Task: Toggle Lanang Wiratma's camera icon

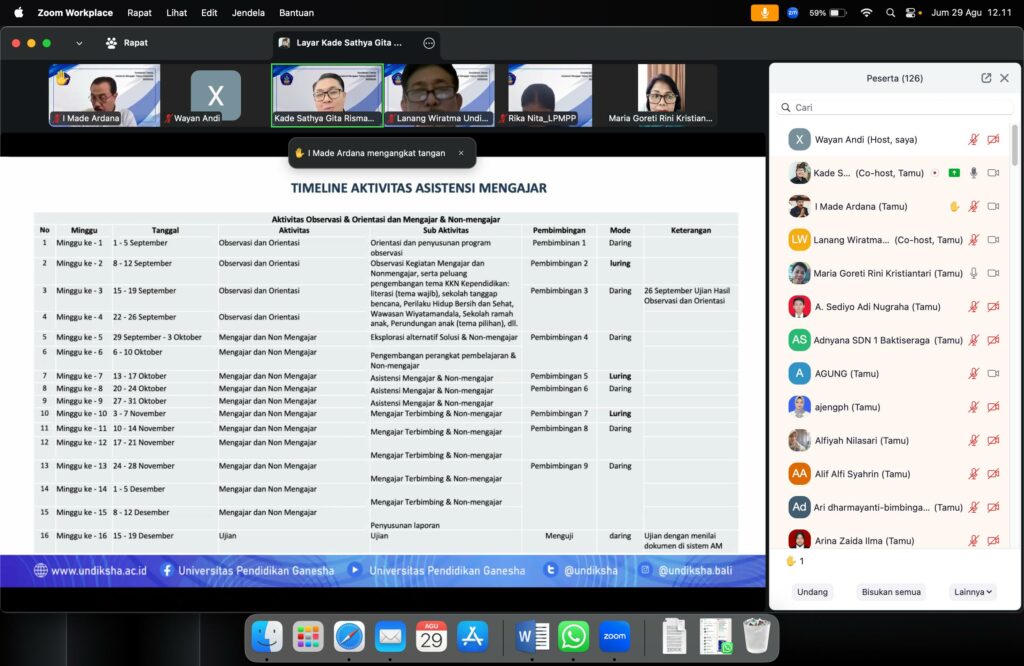Action: click(x=993, y=240)
